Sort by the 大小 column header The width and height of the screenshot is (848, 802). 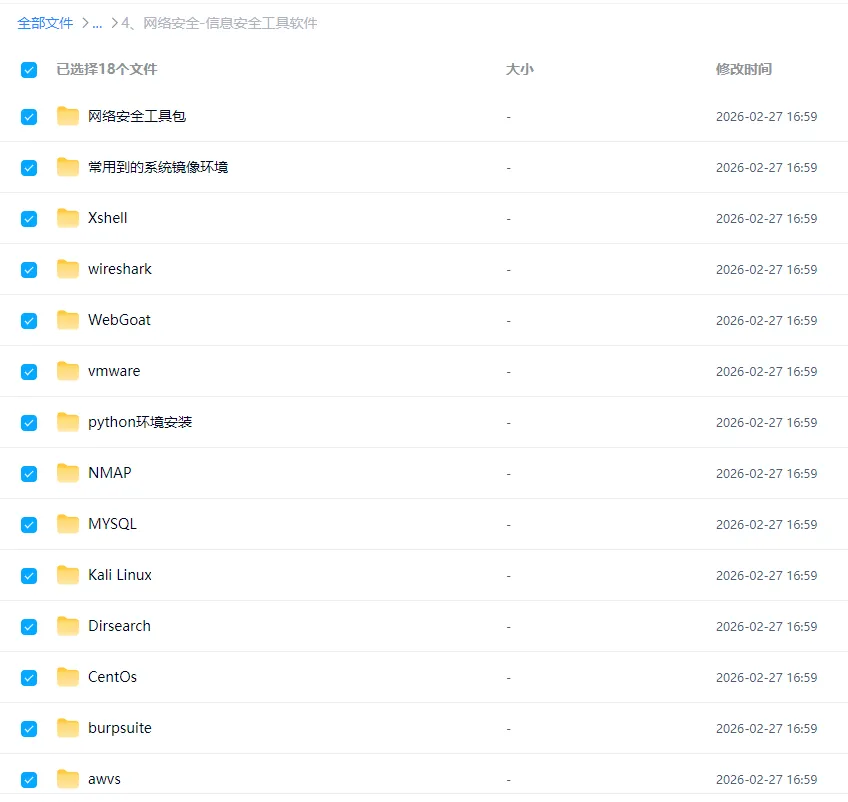click(519, 69)
